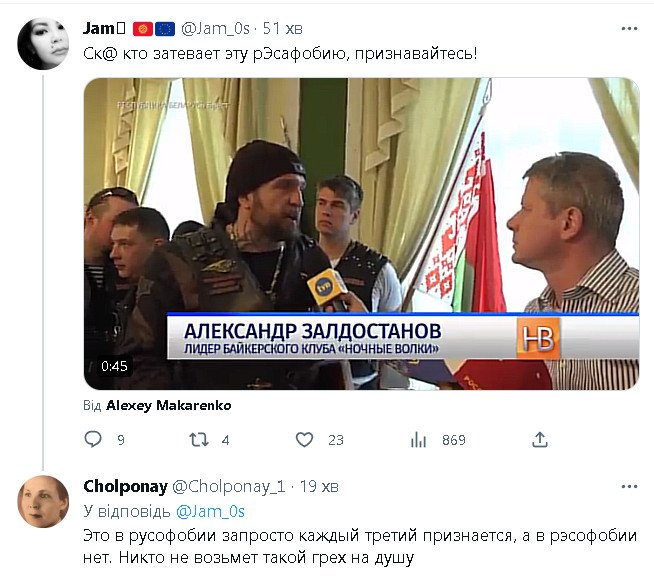View tweet analytics bar chart icon
The image size is (654, 577).
(418, 440)
